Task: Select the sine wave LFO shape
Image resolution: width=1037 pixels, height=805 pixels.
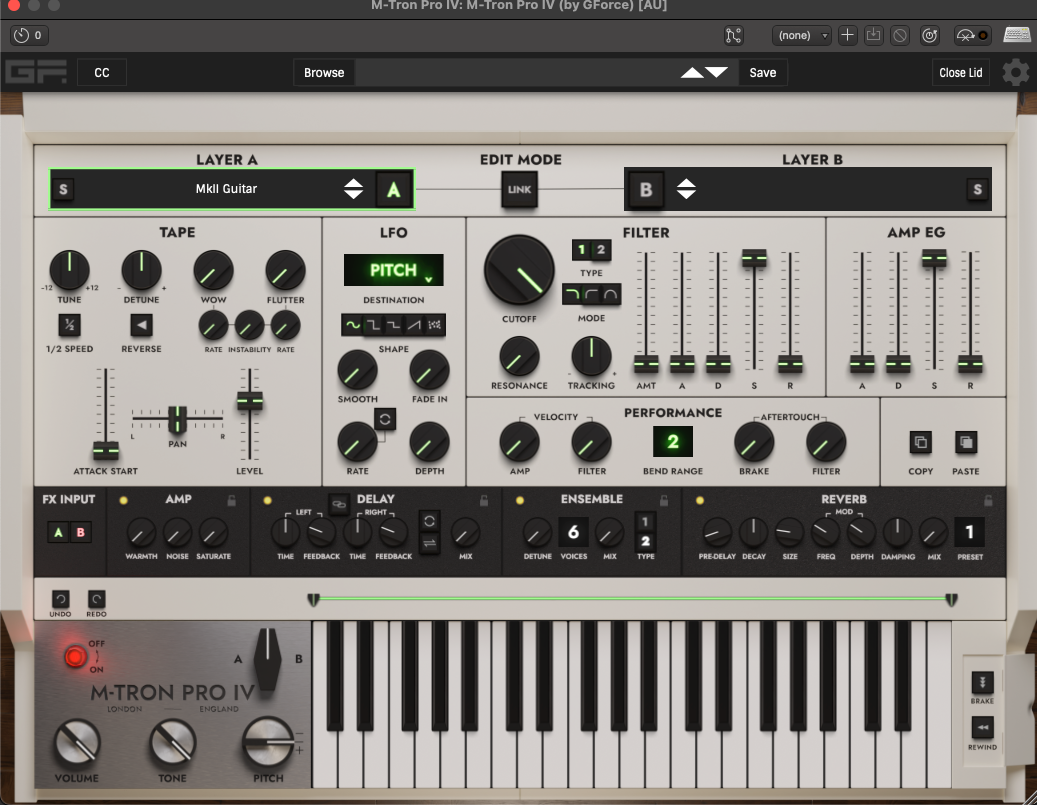Action: (x=352, y=325)
